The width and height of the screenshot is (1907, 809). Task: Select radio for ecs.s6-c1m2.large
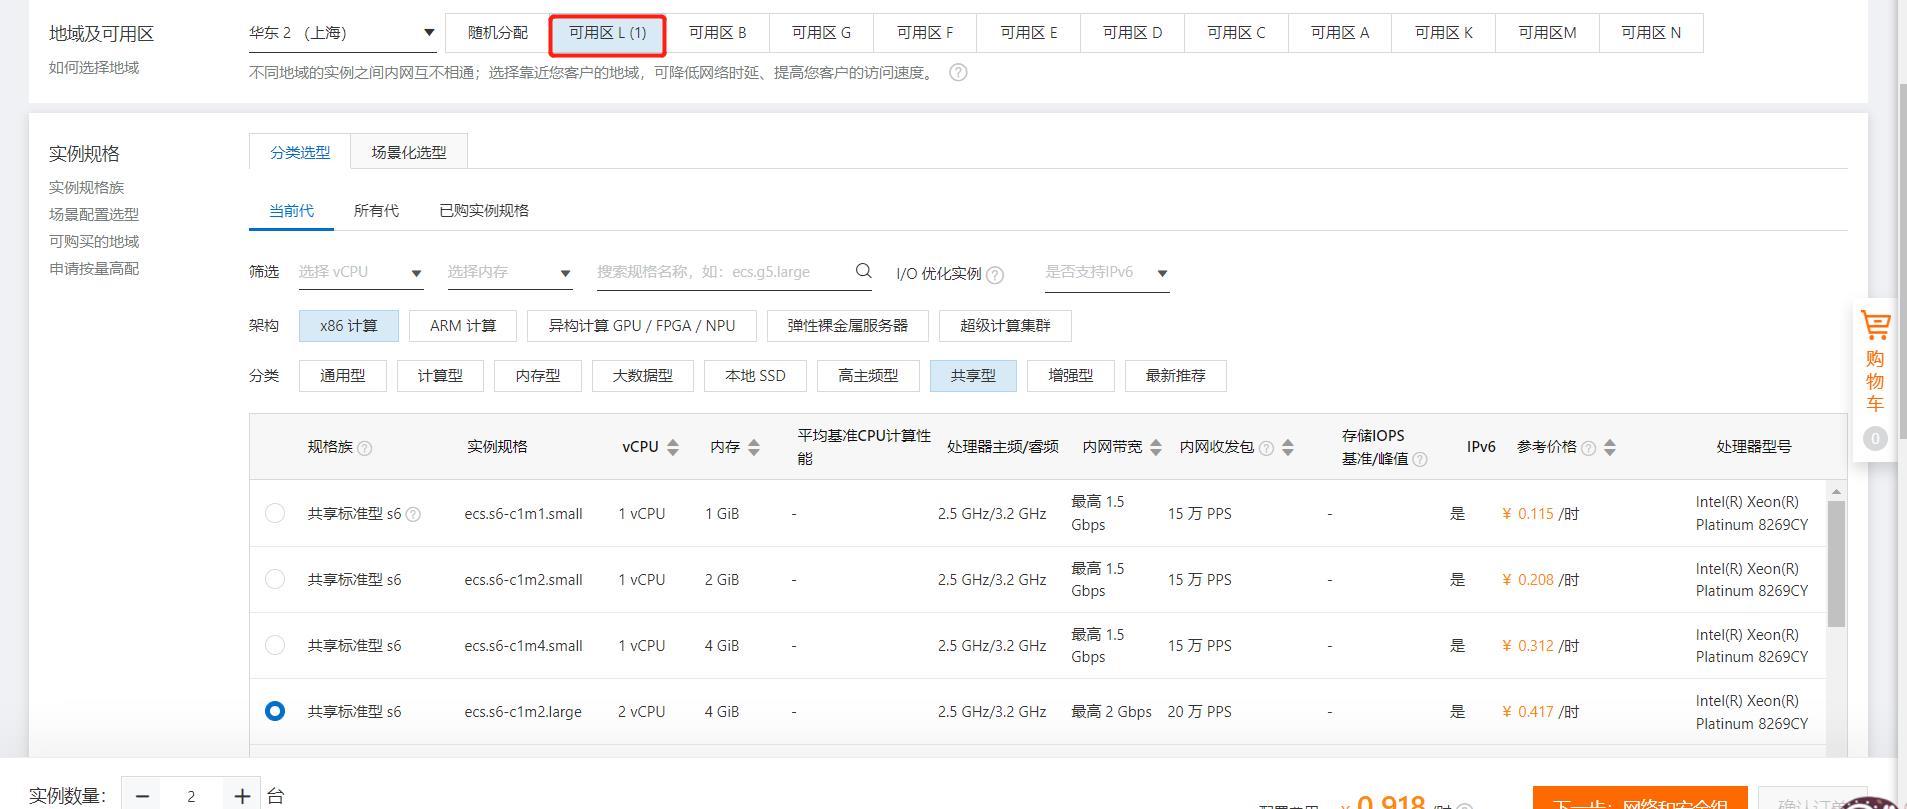pos(275,711)
